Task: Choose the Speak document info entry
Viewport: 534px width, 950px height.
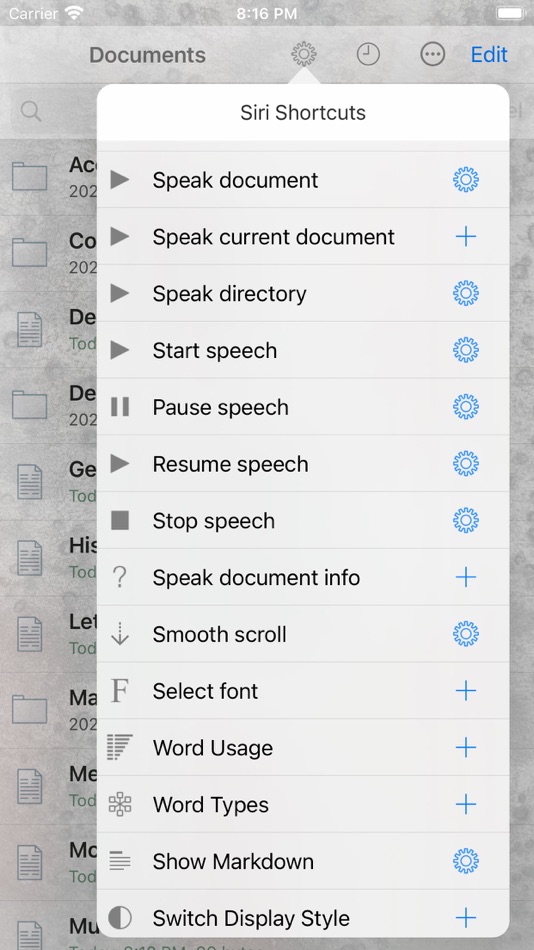Action: pos(303,577)
